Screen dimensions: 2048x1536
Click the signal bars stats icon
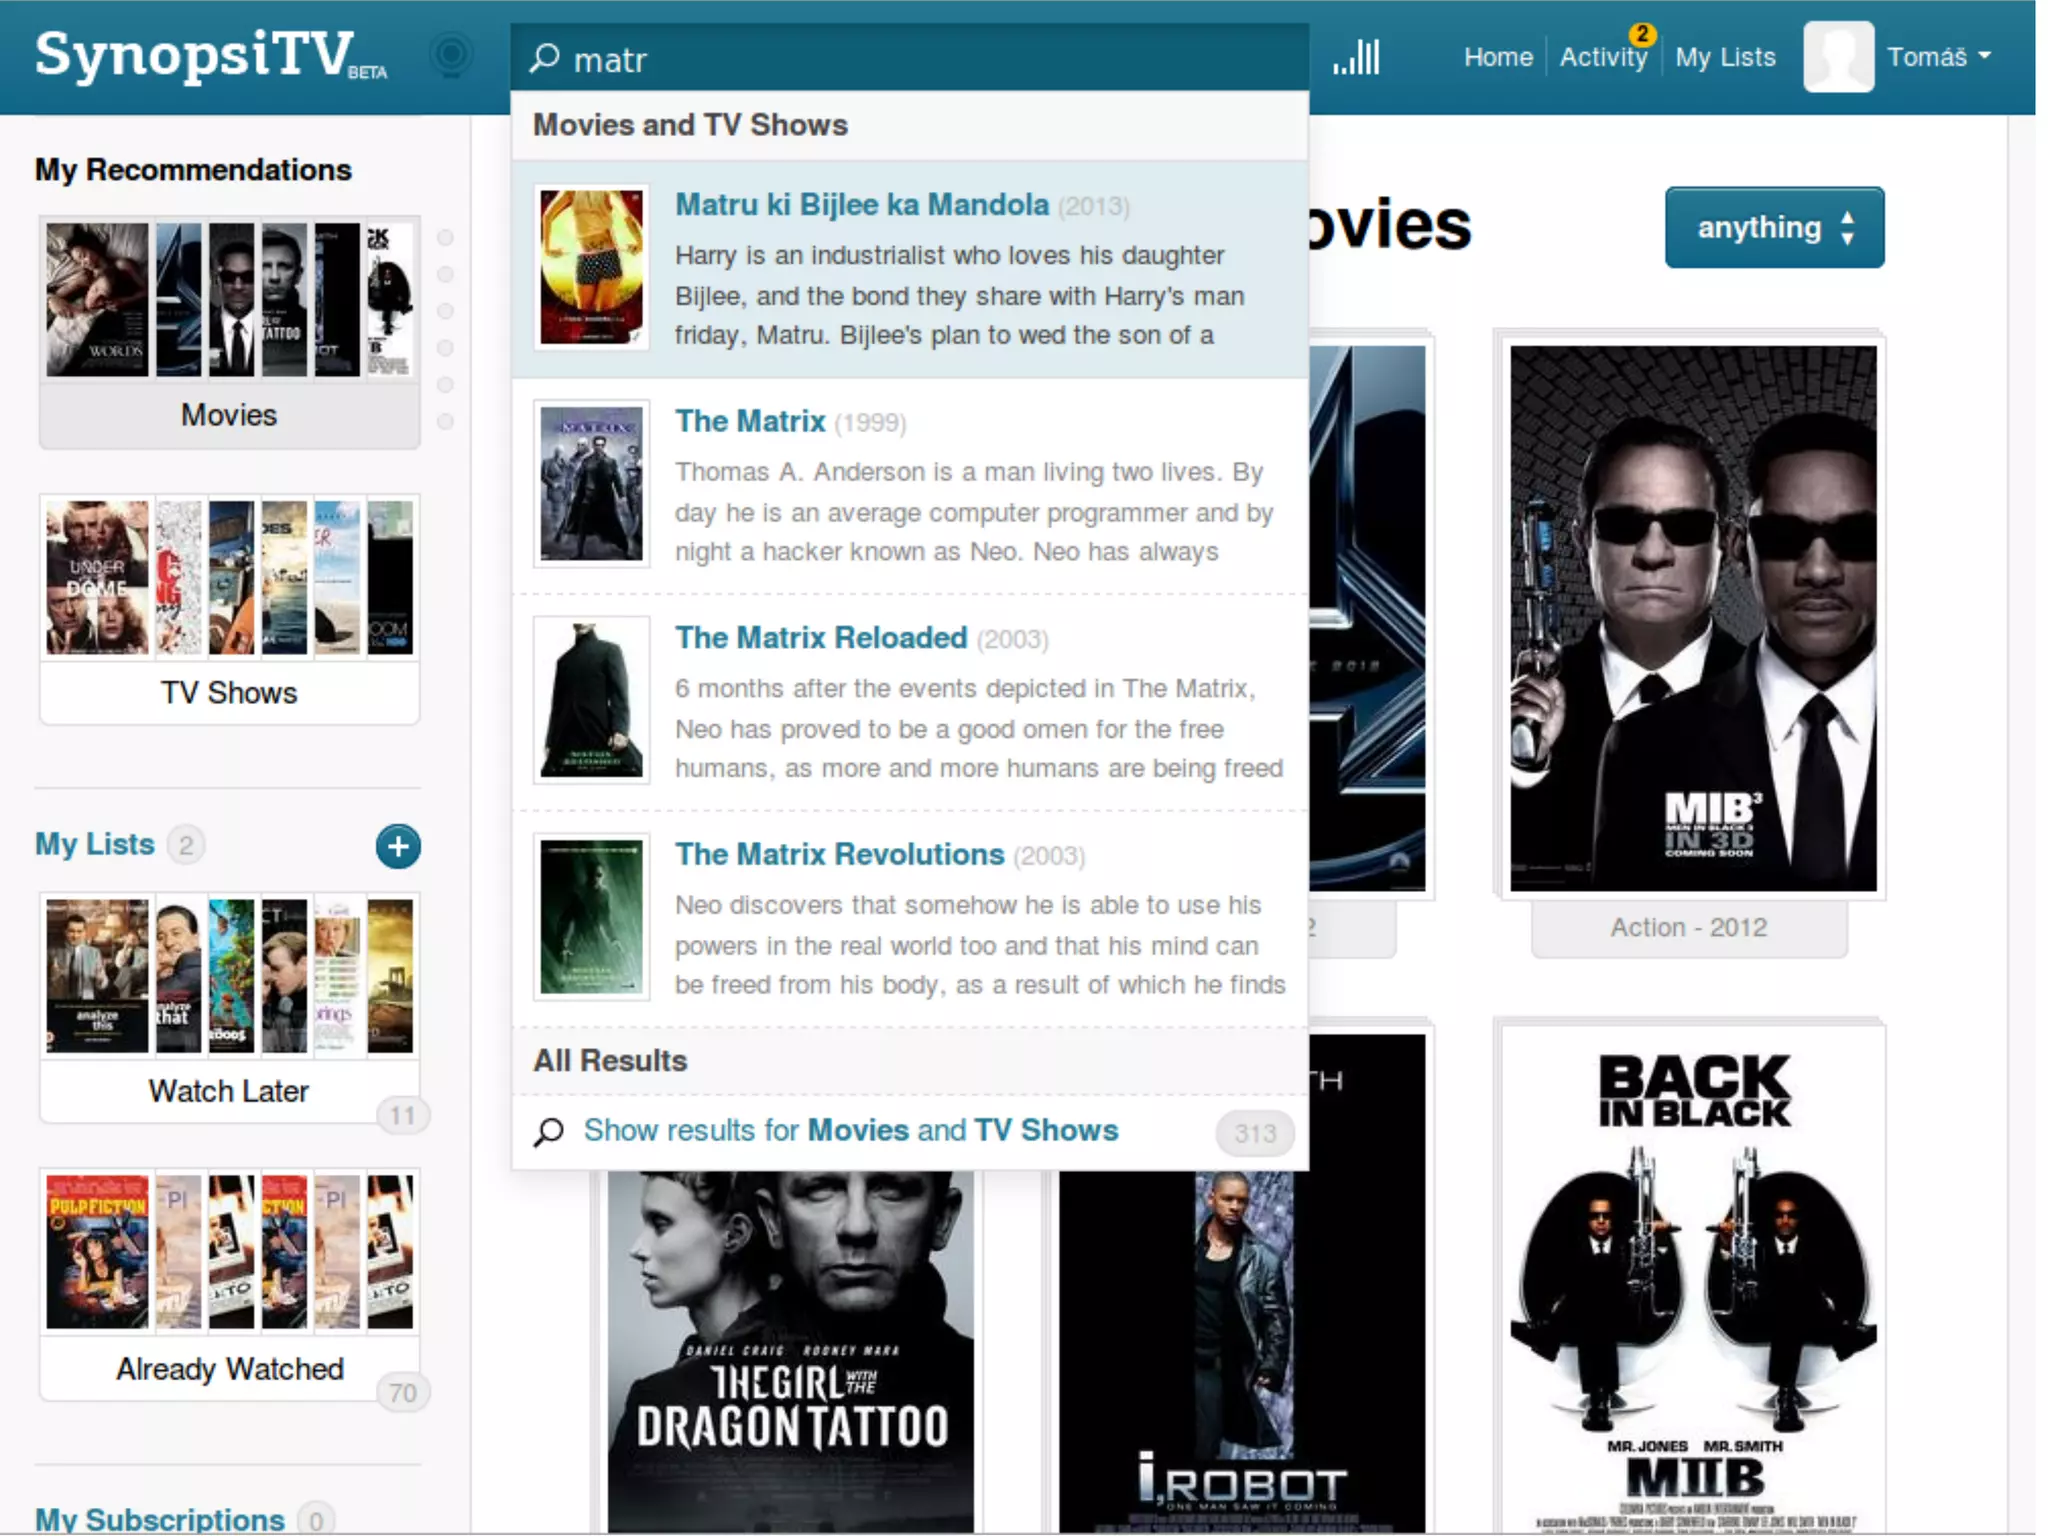tap(1356, 58)
